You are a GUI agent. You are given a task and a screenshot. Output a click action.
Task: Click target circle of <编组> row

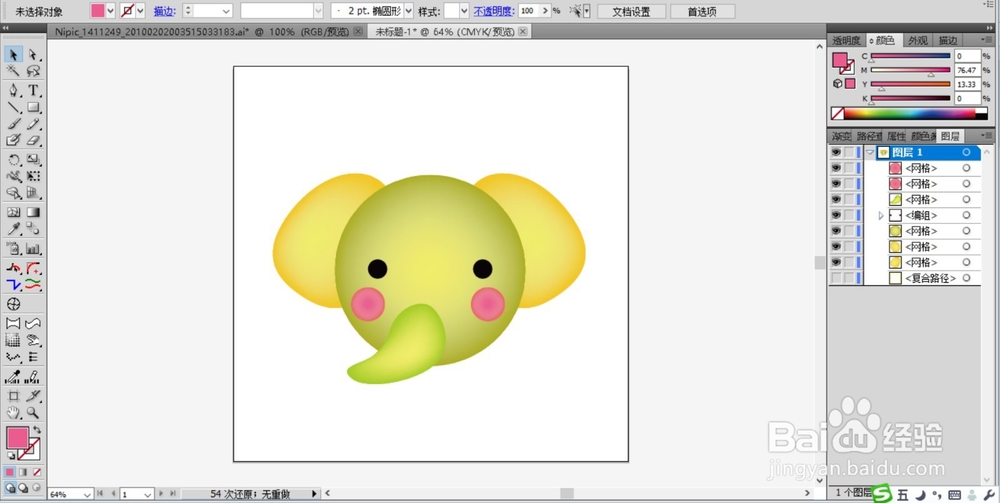[x=966, y=215]
